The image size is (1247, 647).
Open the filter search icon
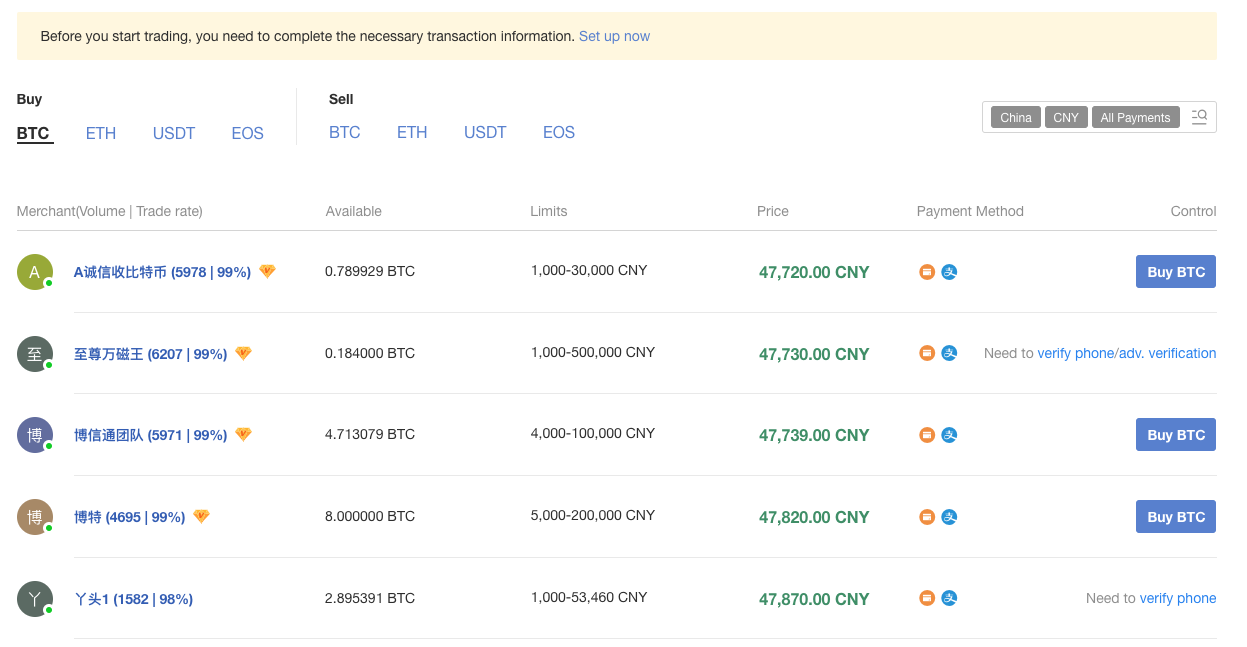pos(1199,117)
